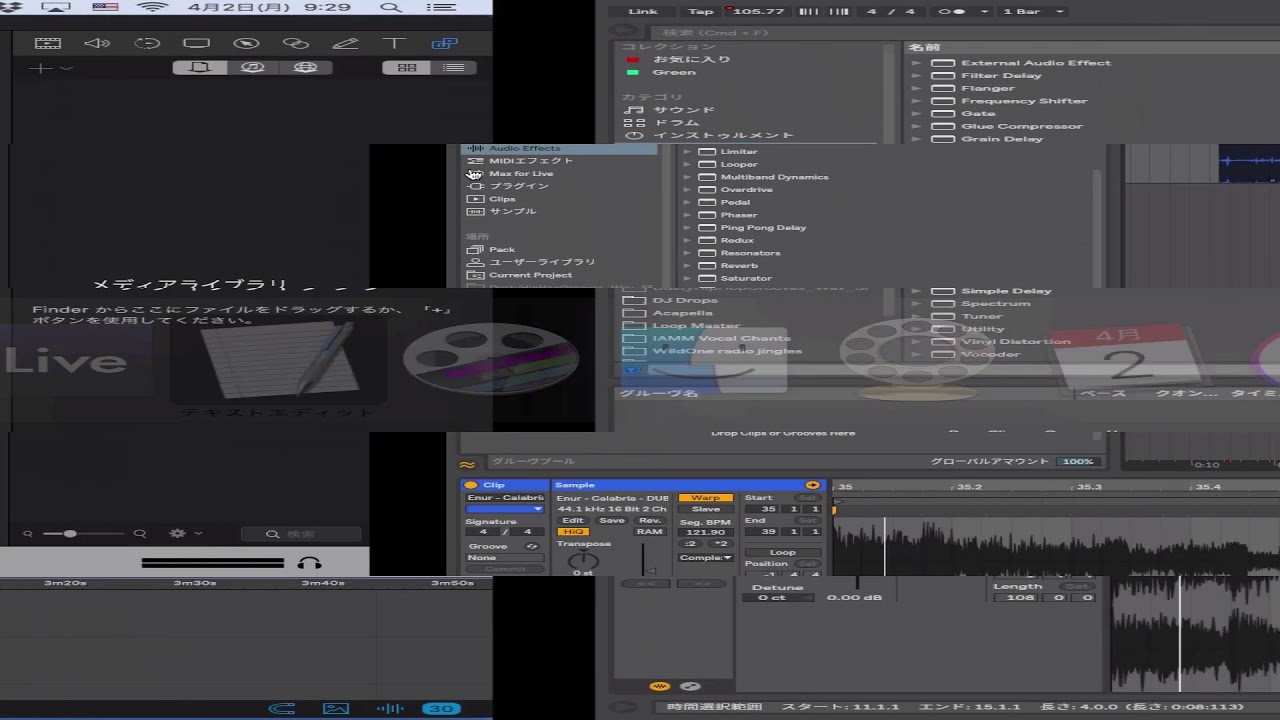This screenshot has height=720, width=1280.
Task: Expand the Ping Pong Delay device
Action: [x=686, y=227]
